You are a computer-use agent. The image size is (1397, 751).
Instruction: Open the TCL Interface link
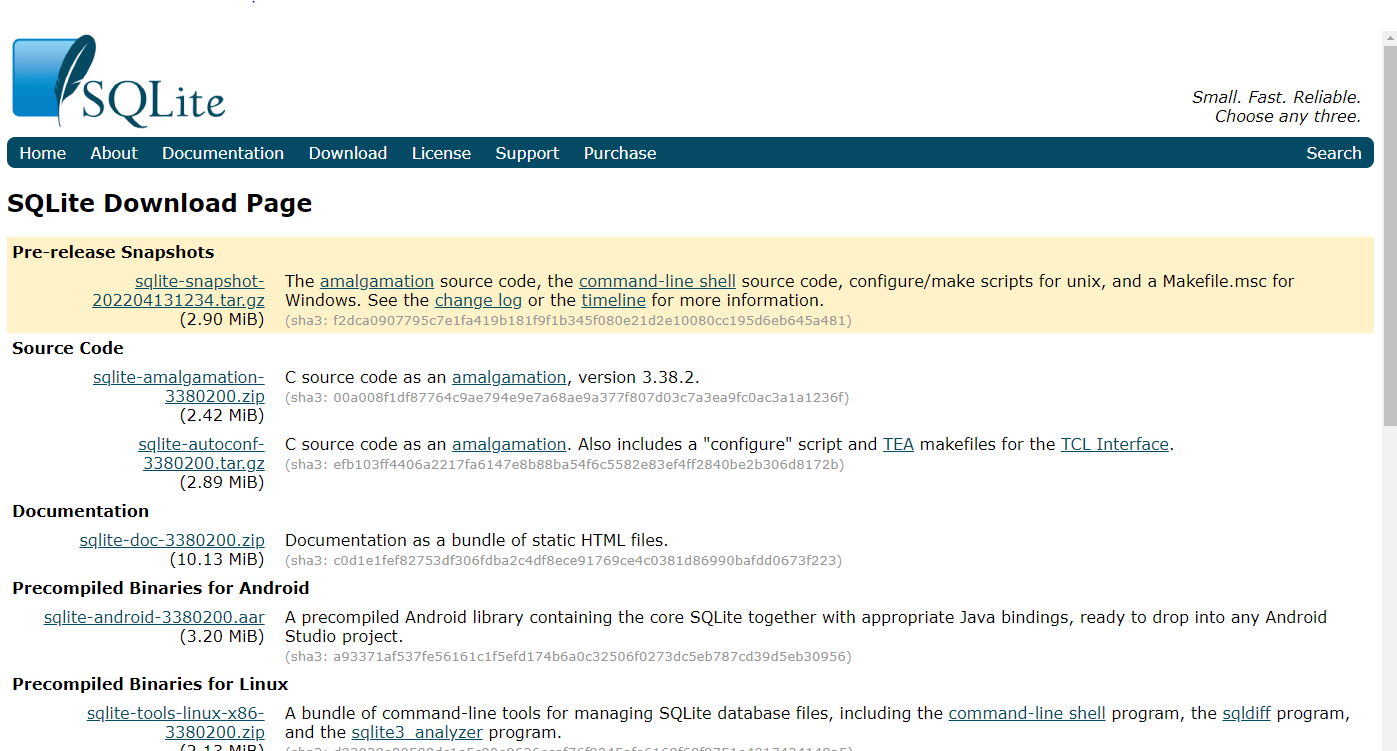[1115, 444]
